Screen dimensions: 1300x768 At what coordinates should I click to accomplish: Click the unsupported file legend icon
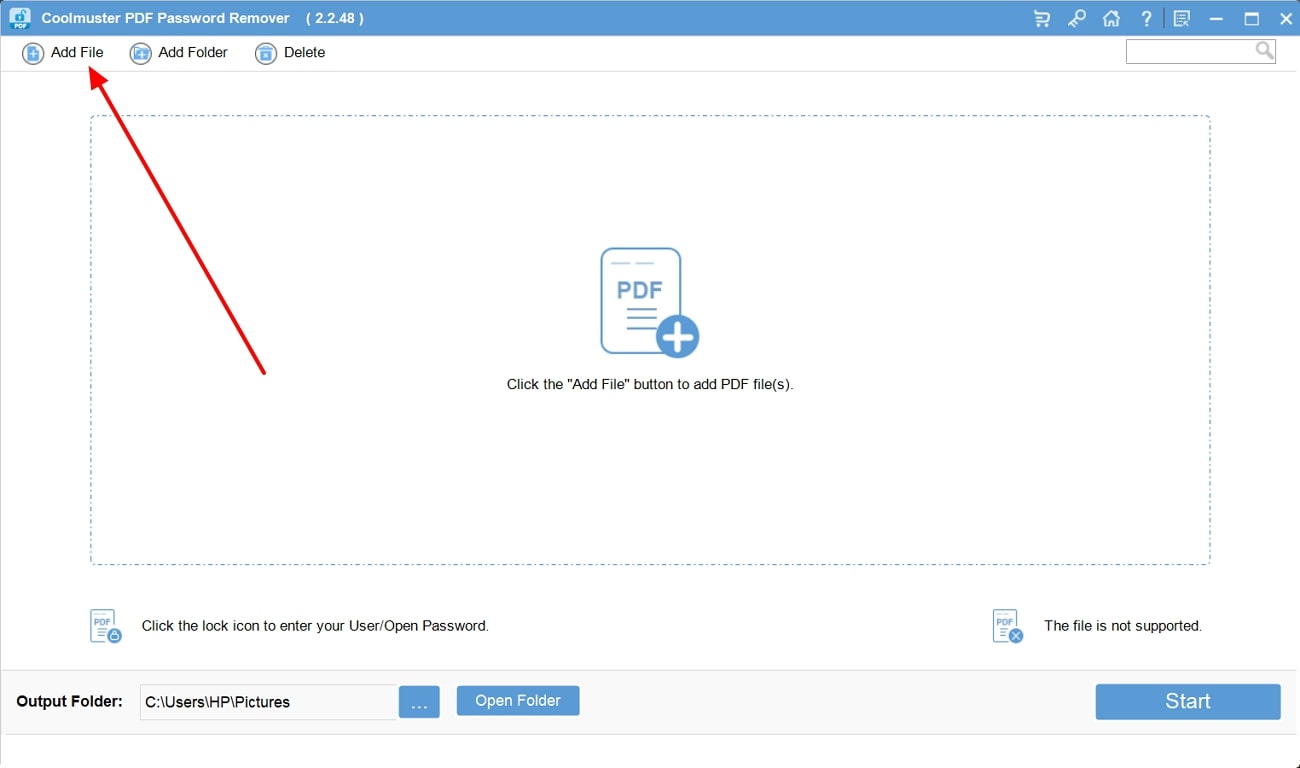(1008, 626)
